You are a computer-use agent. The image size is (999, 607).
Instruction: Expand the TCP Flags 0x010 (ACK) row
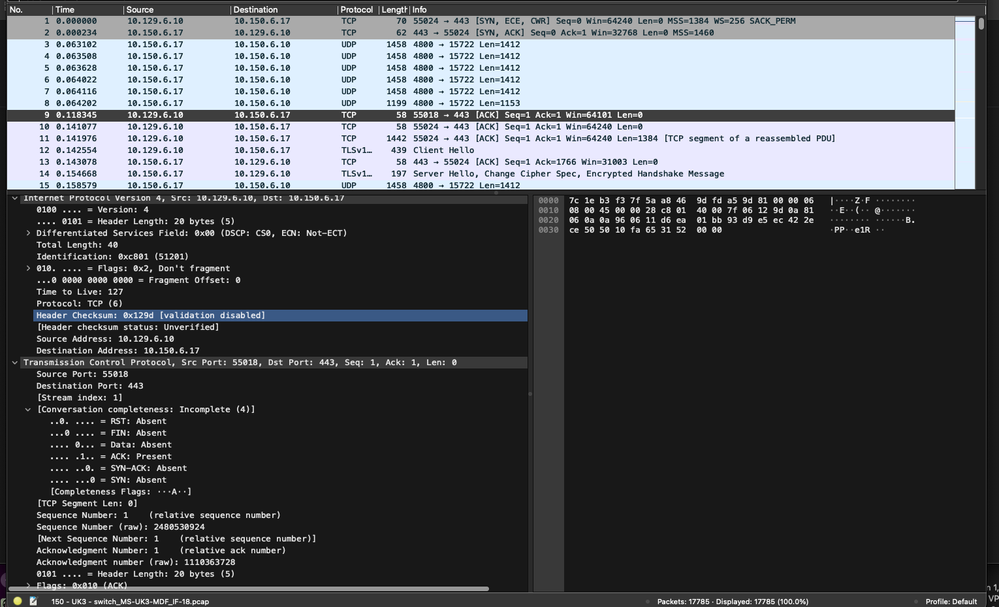28,585
